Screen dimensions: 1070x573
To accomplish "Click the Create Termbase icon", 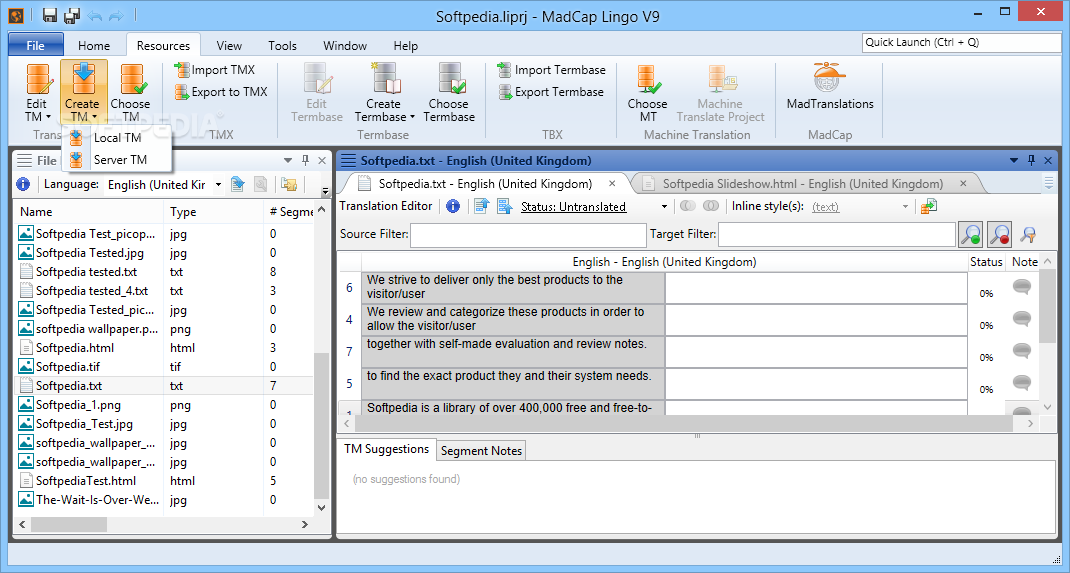I will coord(384,78).
